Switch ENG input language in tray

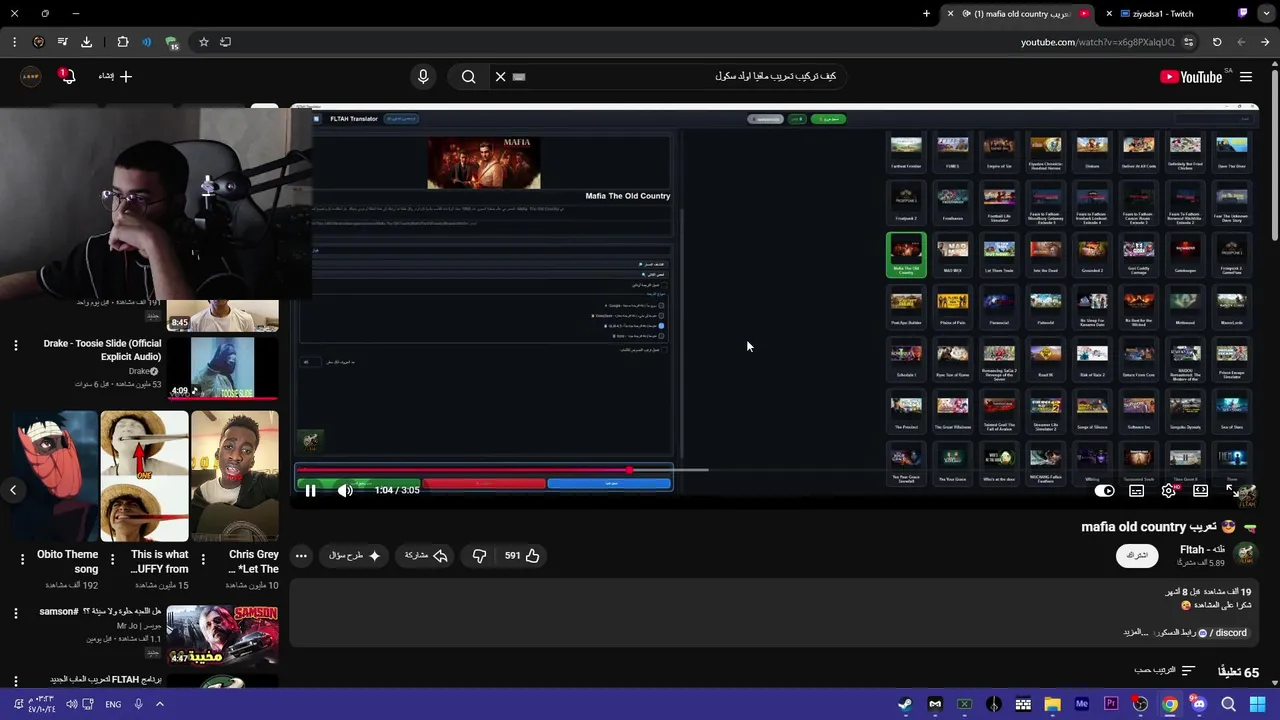113,704
